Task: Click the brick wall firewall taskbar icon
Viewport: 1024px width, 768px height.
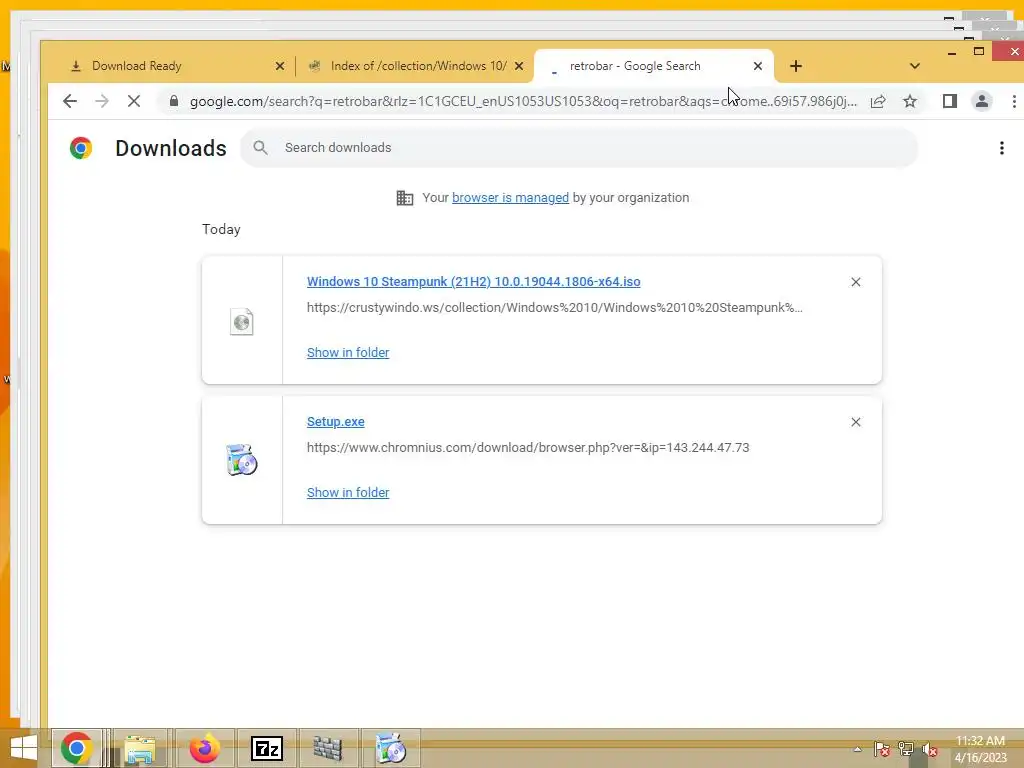Action: 328,748
